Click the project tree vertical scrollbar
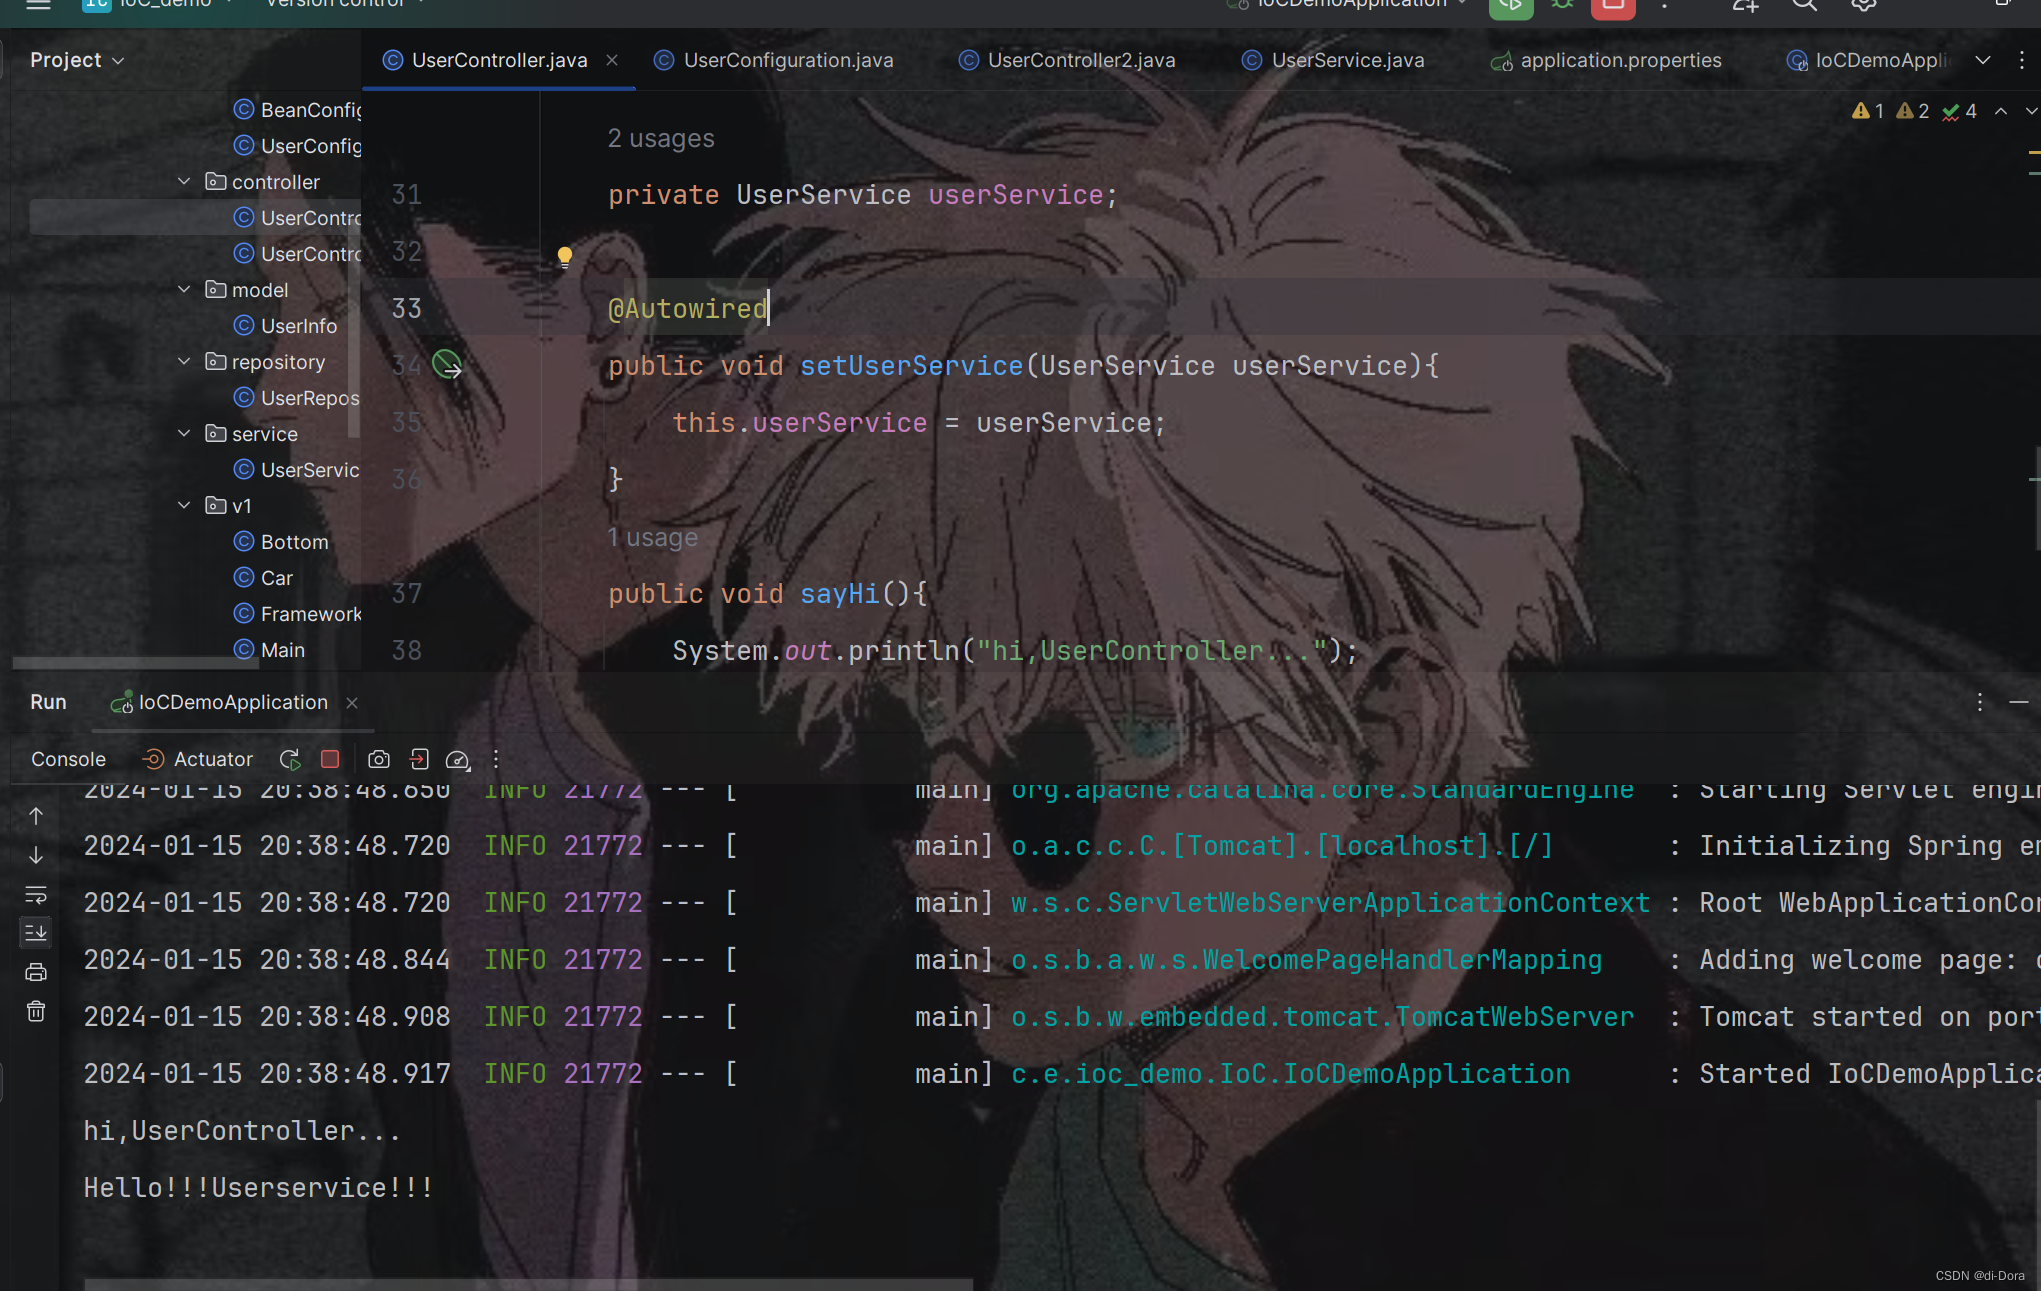 click(x=353, y=330)
